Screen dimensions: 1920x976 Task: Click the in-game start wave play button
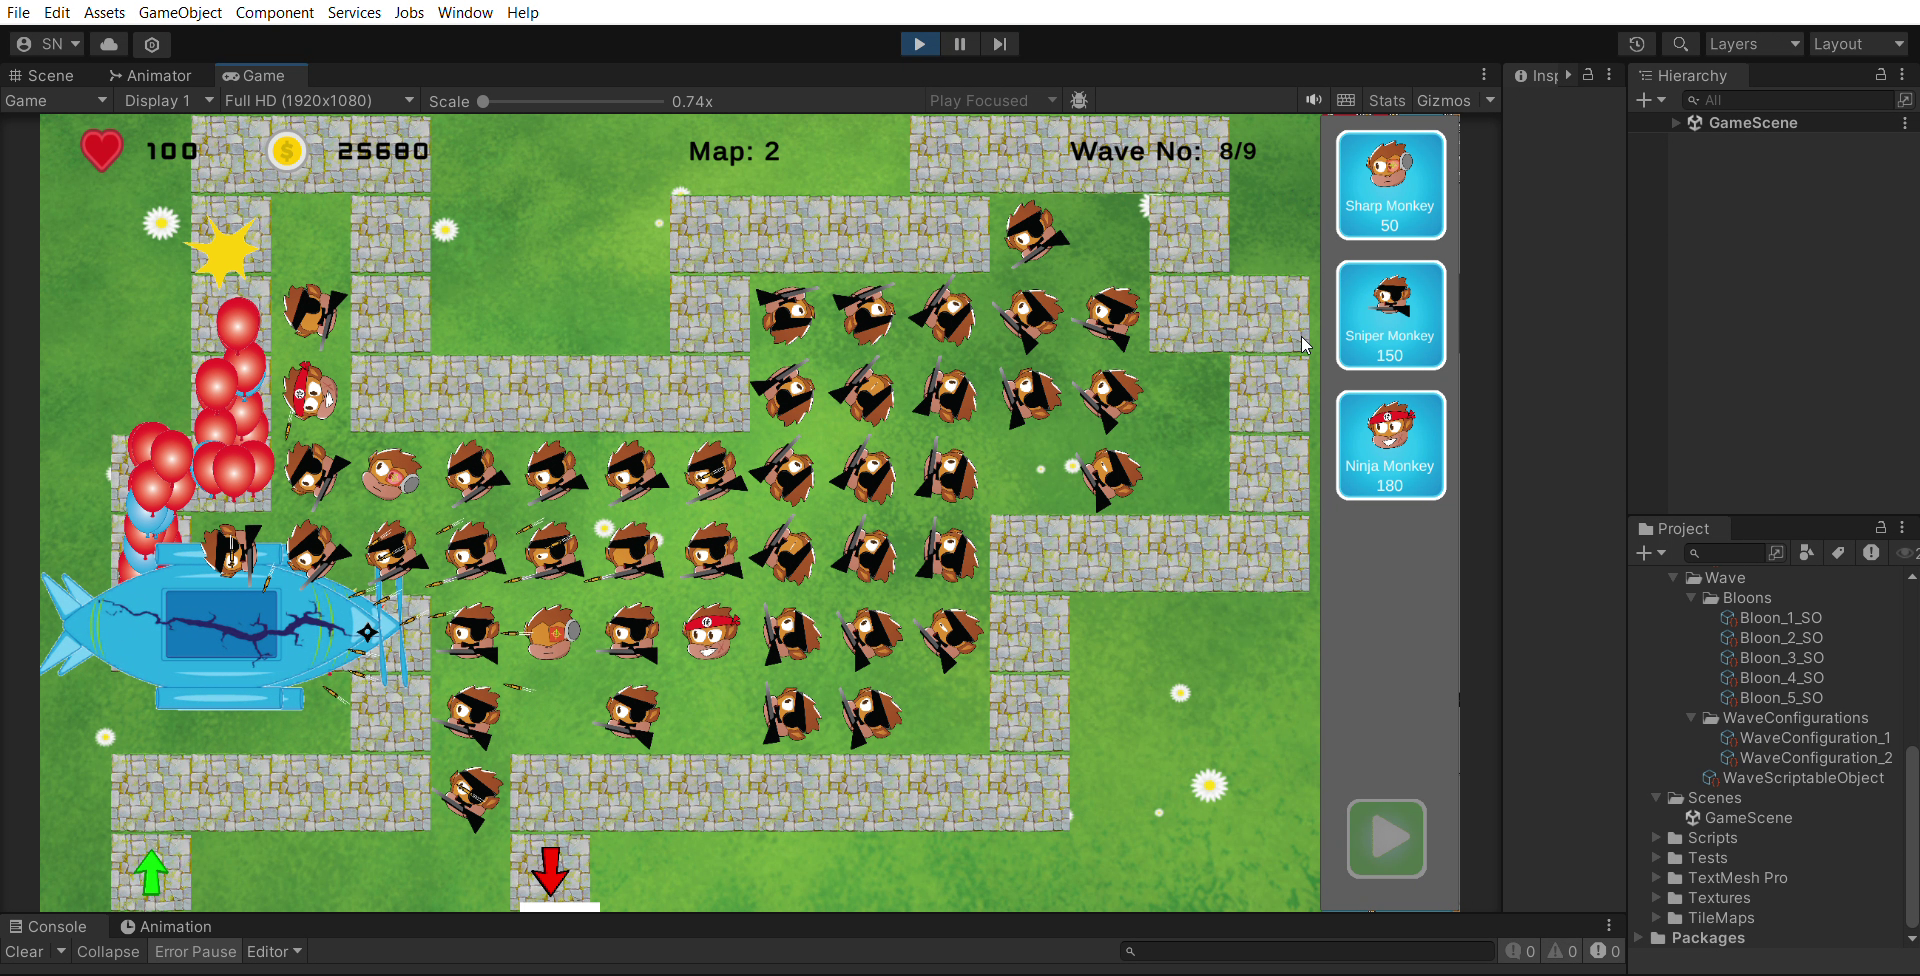pyautogui.click(x=1386, y=838)
